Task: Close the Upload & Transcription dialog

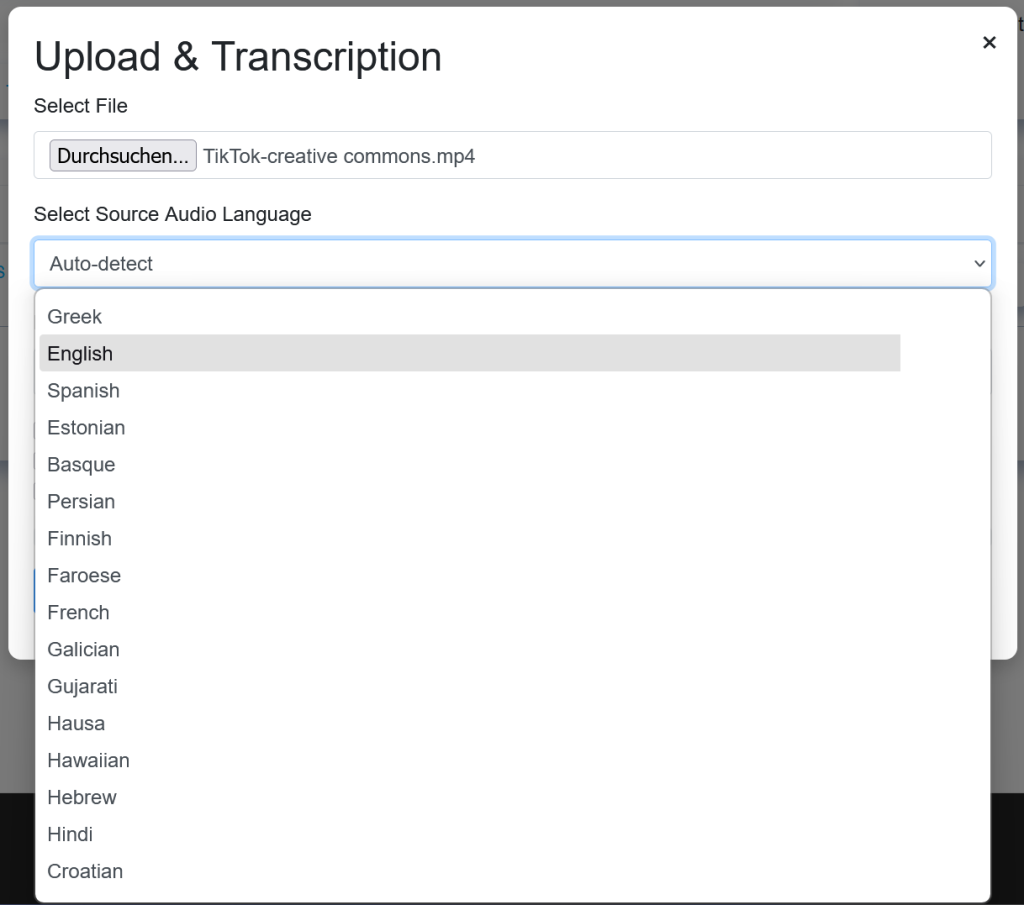Action: [989, 42]
